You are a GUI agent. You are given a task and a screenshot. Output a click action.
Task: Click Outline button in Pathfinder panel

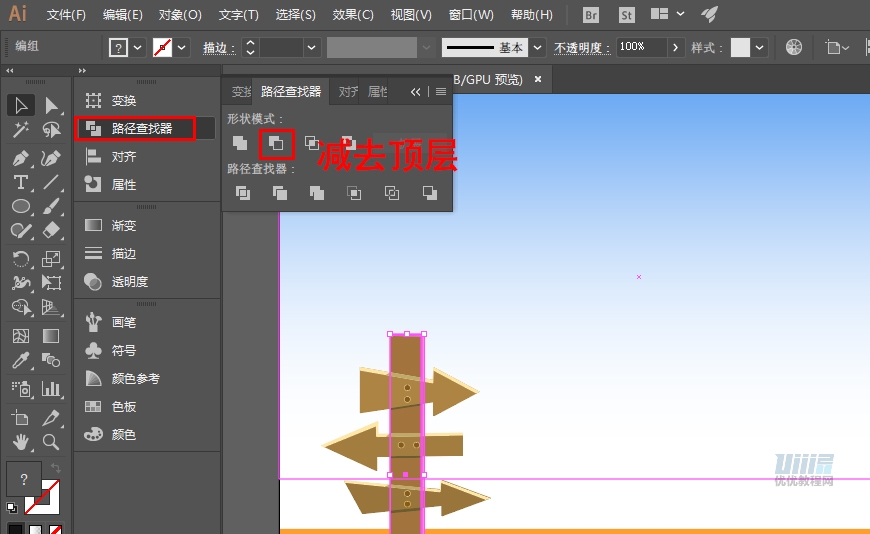392,193
